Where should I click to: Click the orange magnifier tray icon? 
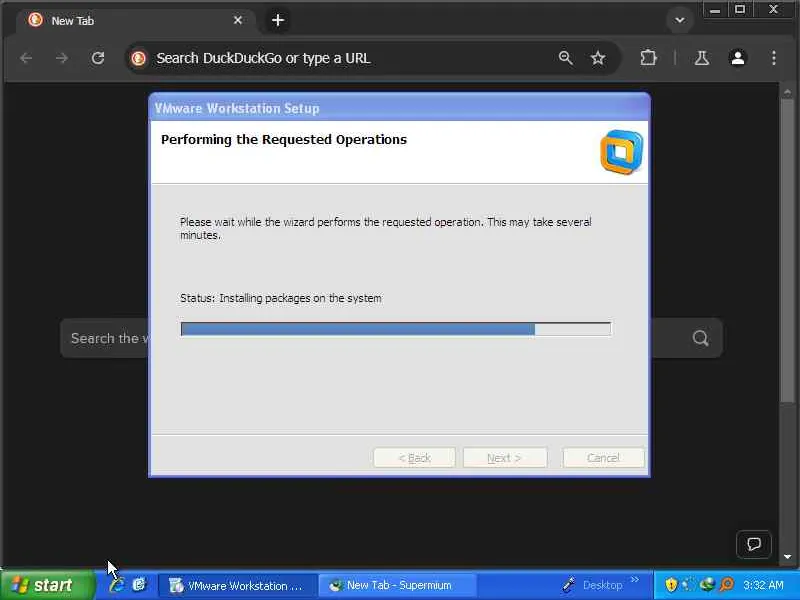pos(727,585)
